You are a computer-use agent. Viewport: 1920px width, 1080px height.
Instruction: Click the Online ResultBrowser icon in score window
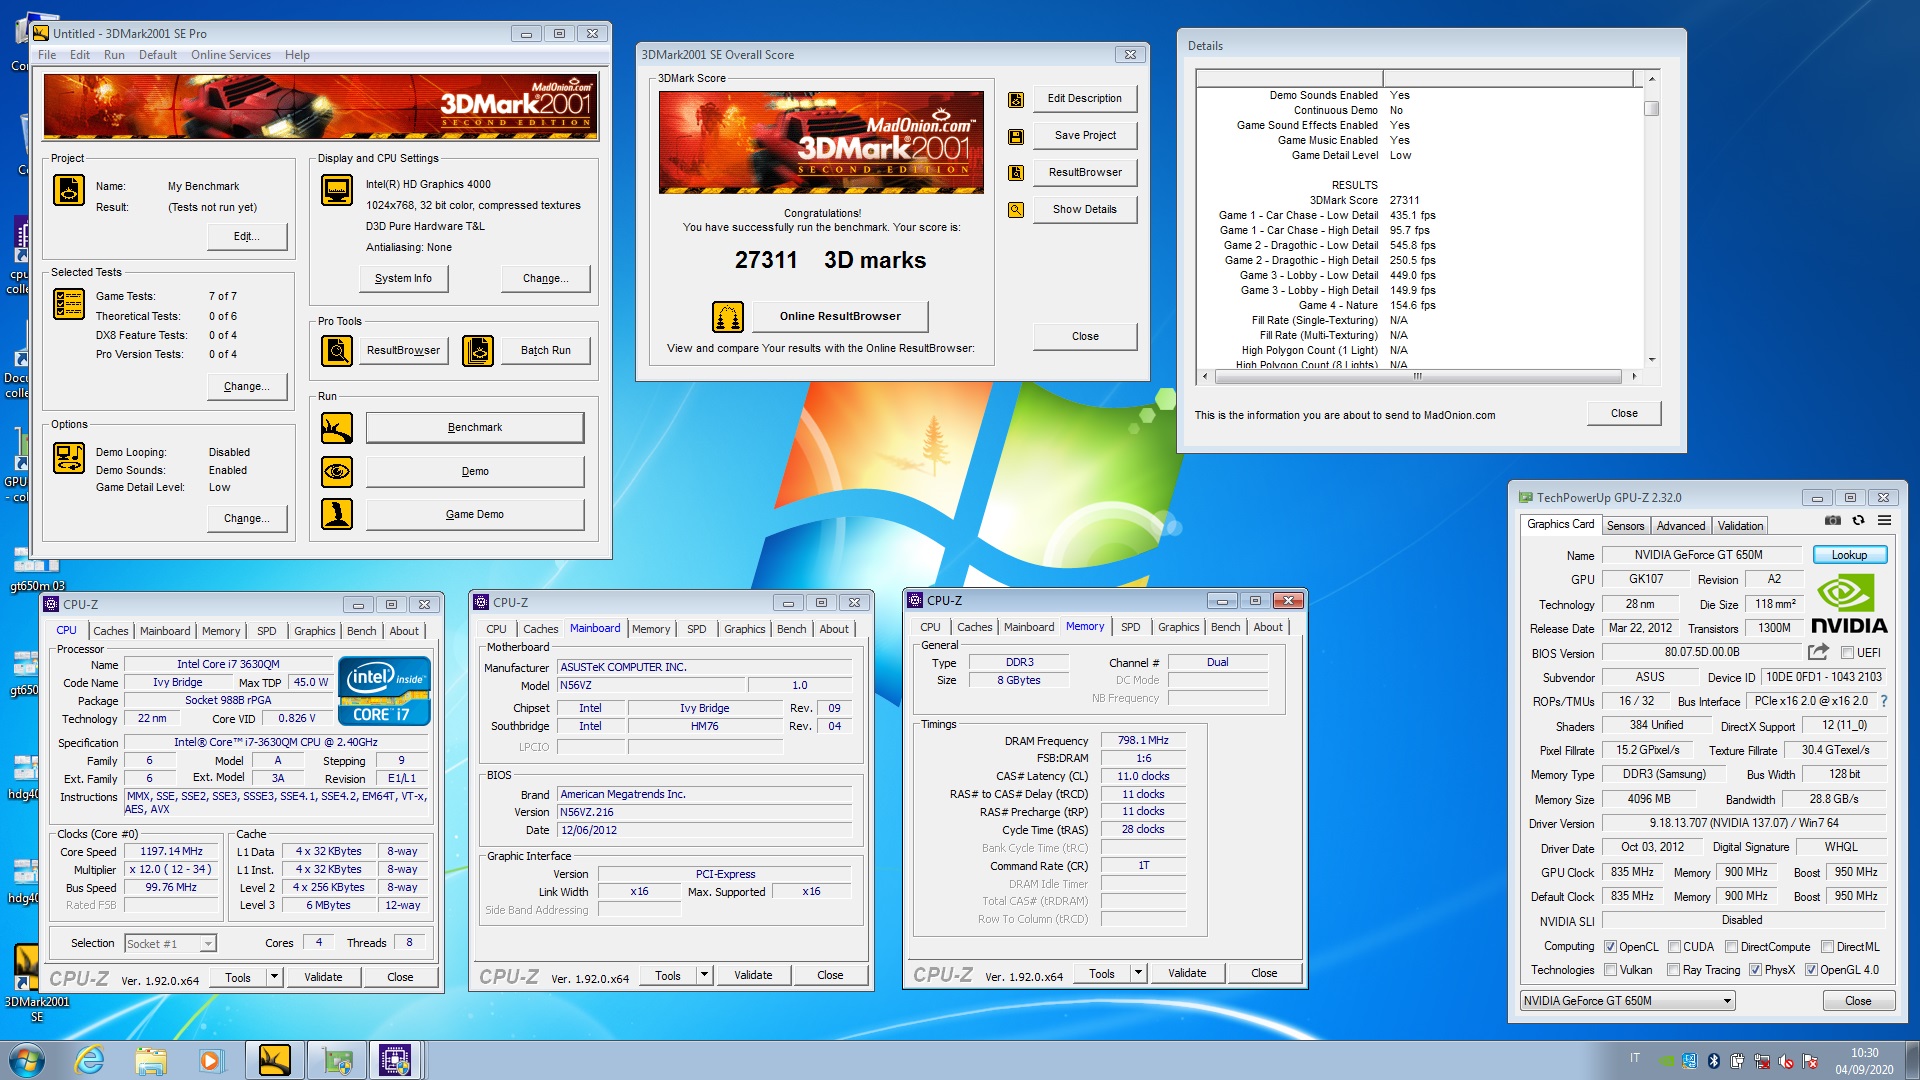728,317
